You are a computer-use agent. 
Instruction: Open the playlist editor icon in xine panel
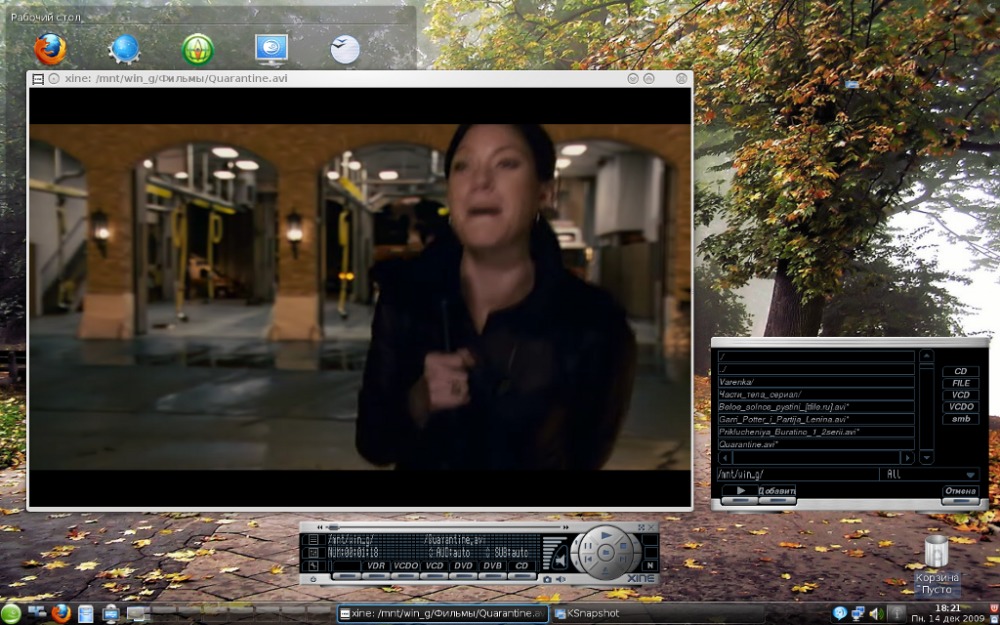pos(312,540)
